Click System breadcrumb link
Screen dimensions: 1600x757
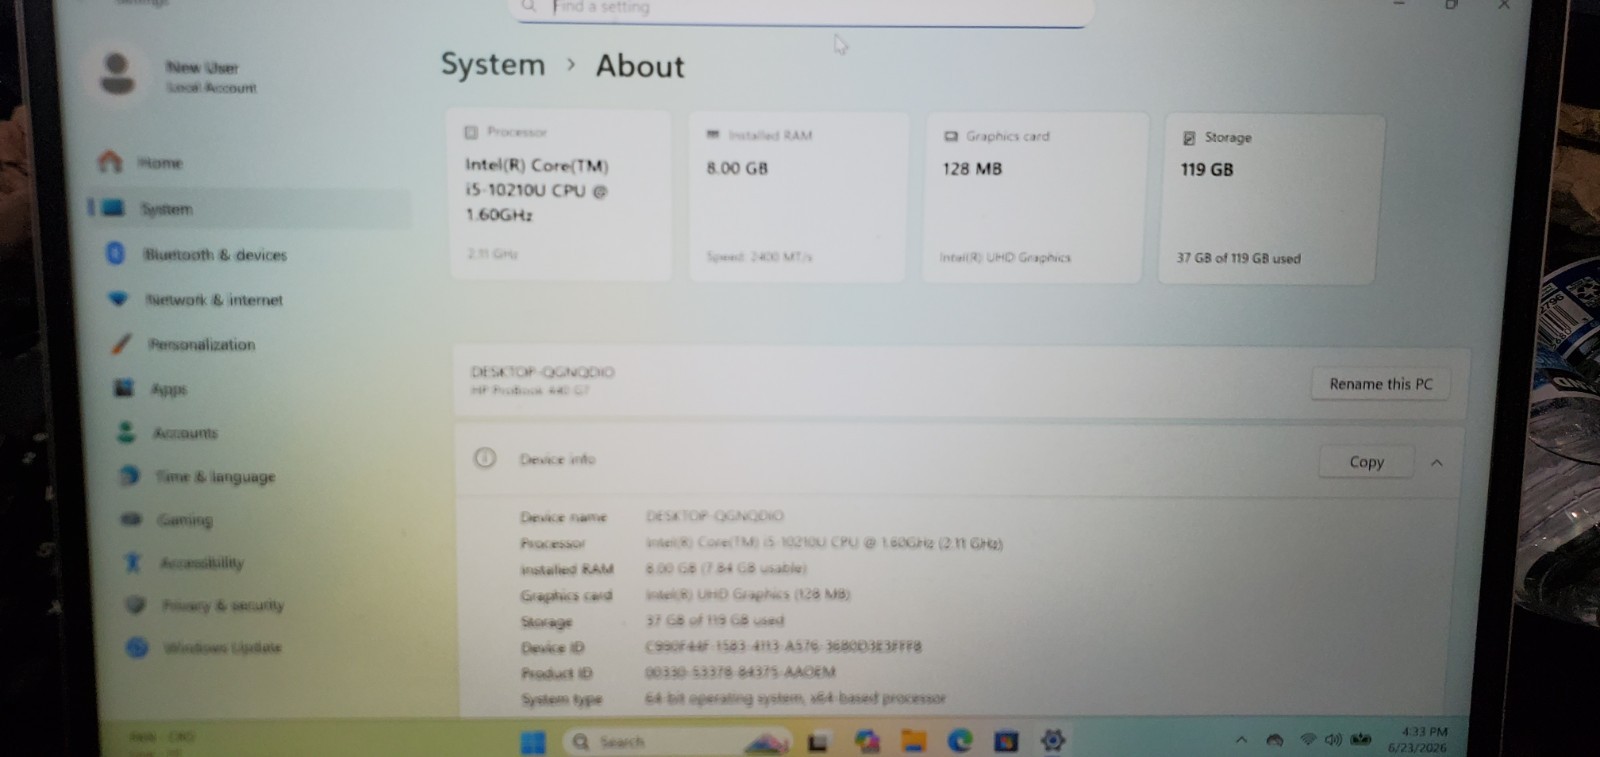click(x=493, y=65)
